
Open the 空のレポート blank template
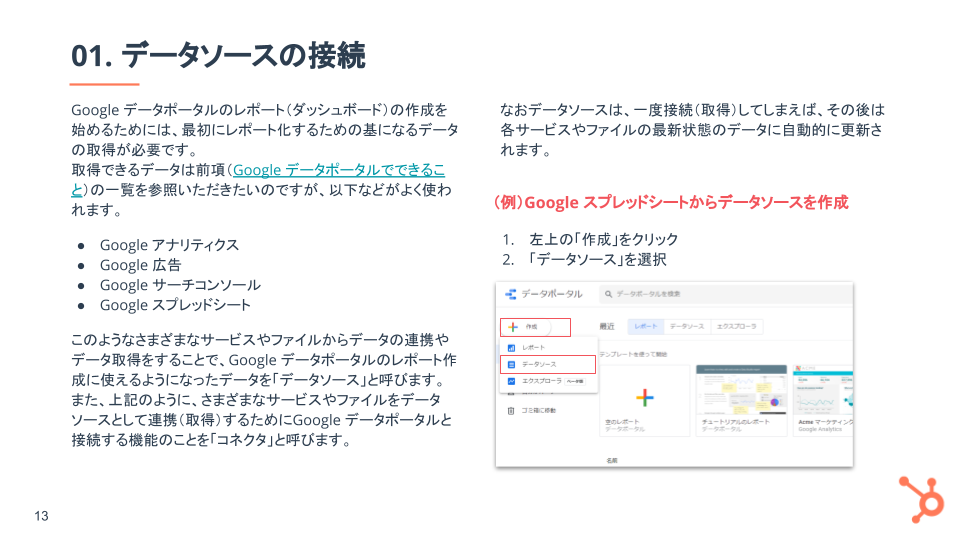pos(645,398)
